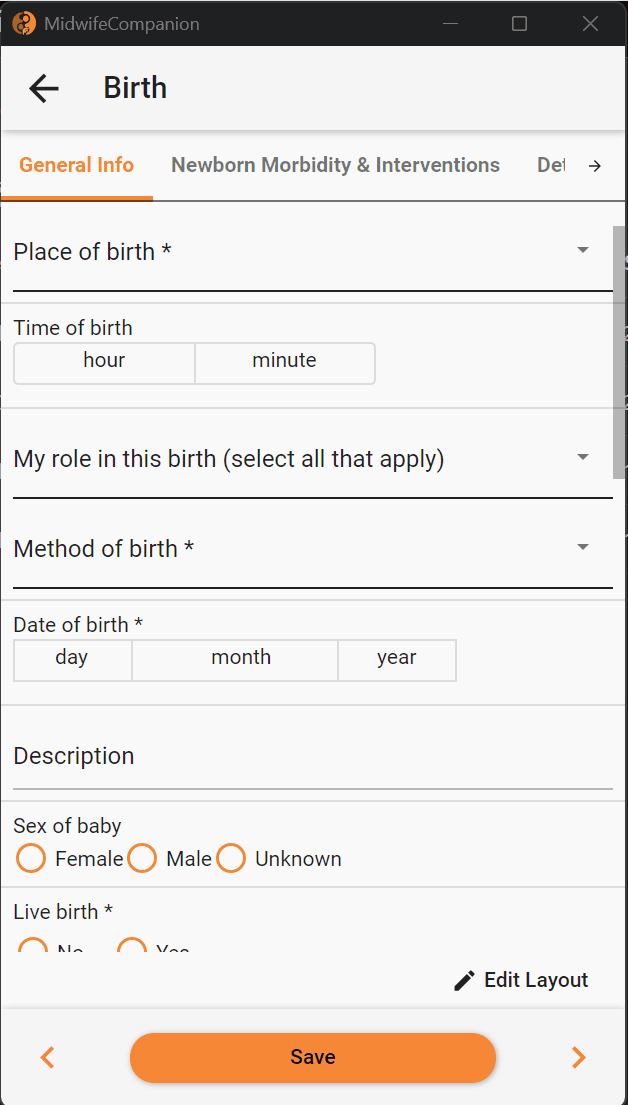628x1105 pixels.
Task: Click the Date of birth * label
Action: coord(78,624)
